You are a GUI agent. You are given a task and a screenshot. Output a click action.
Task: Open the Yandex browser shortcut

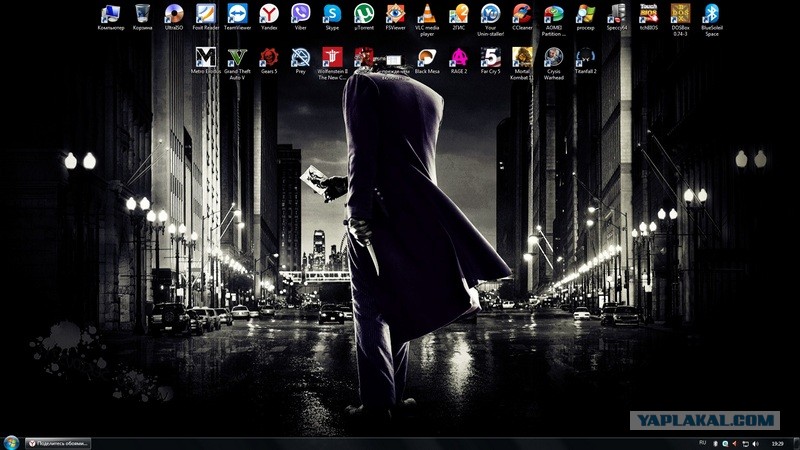point(269,17)
